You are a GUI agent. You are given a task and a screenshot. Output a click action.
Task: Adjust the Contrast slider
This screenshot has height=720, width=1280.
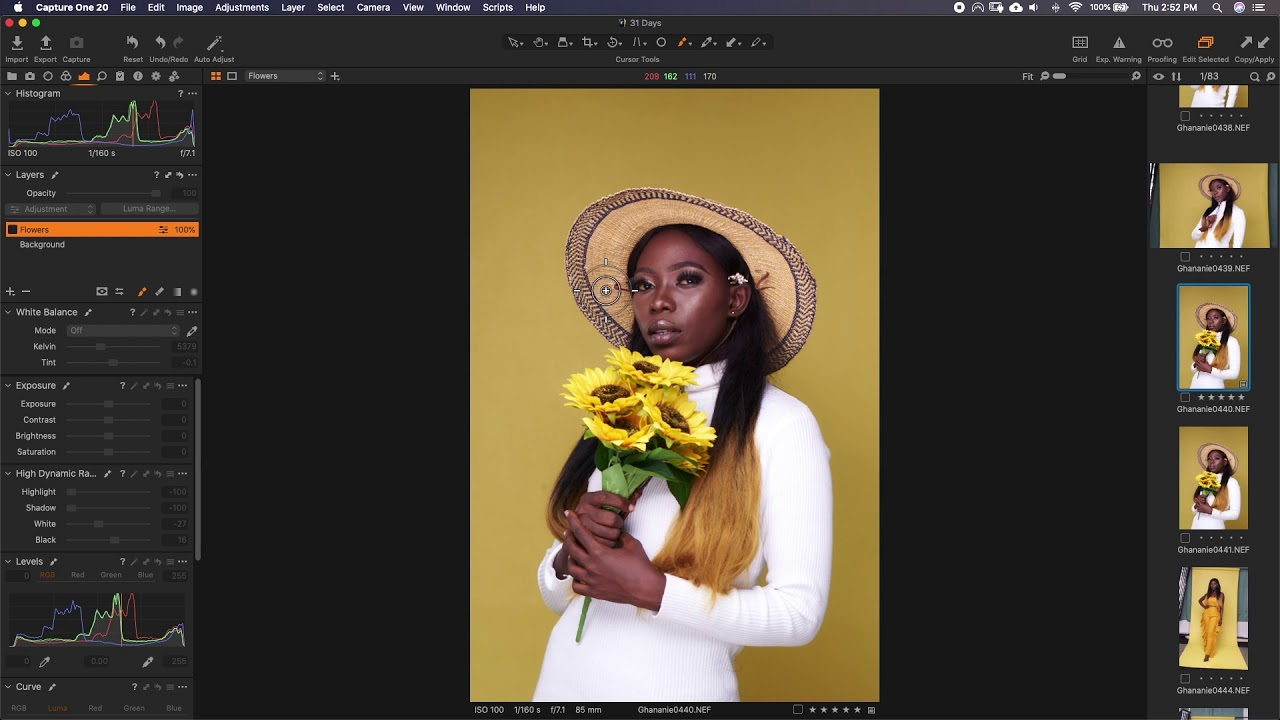coord(109,420)
